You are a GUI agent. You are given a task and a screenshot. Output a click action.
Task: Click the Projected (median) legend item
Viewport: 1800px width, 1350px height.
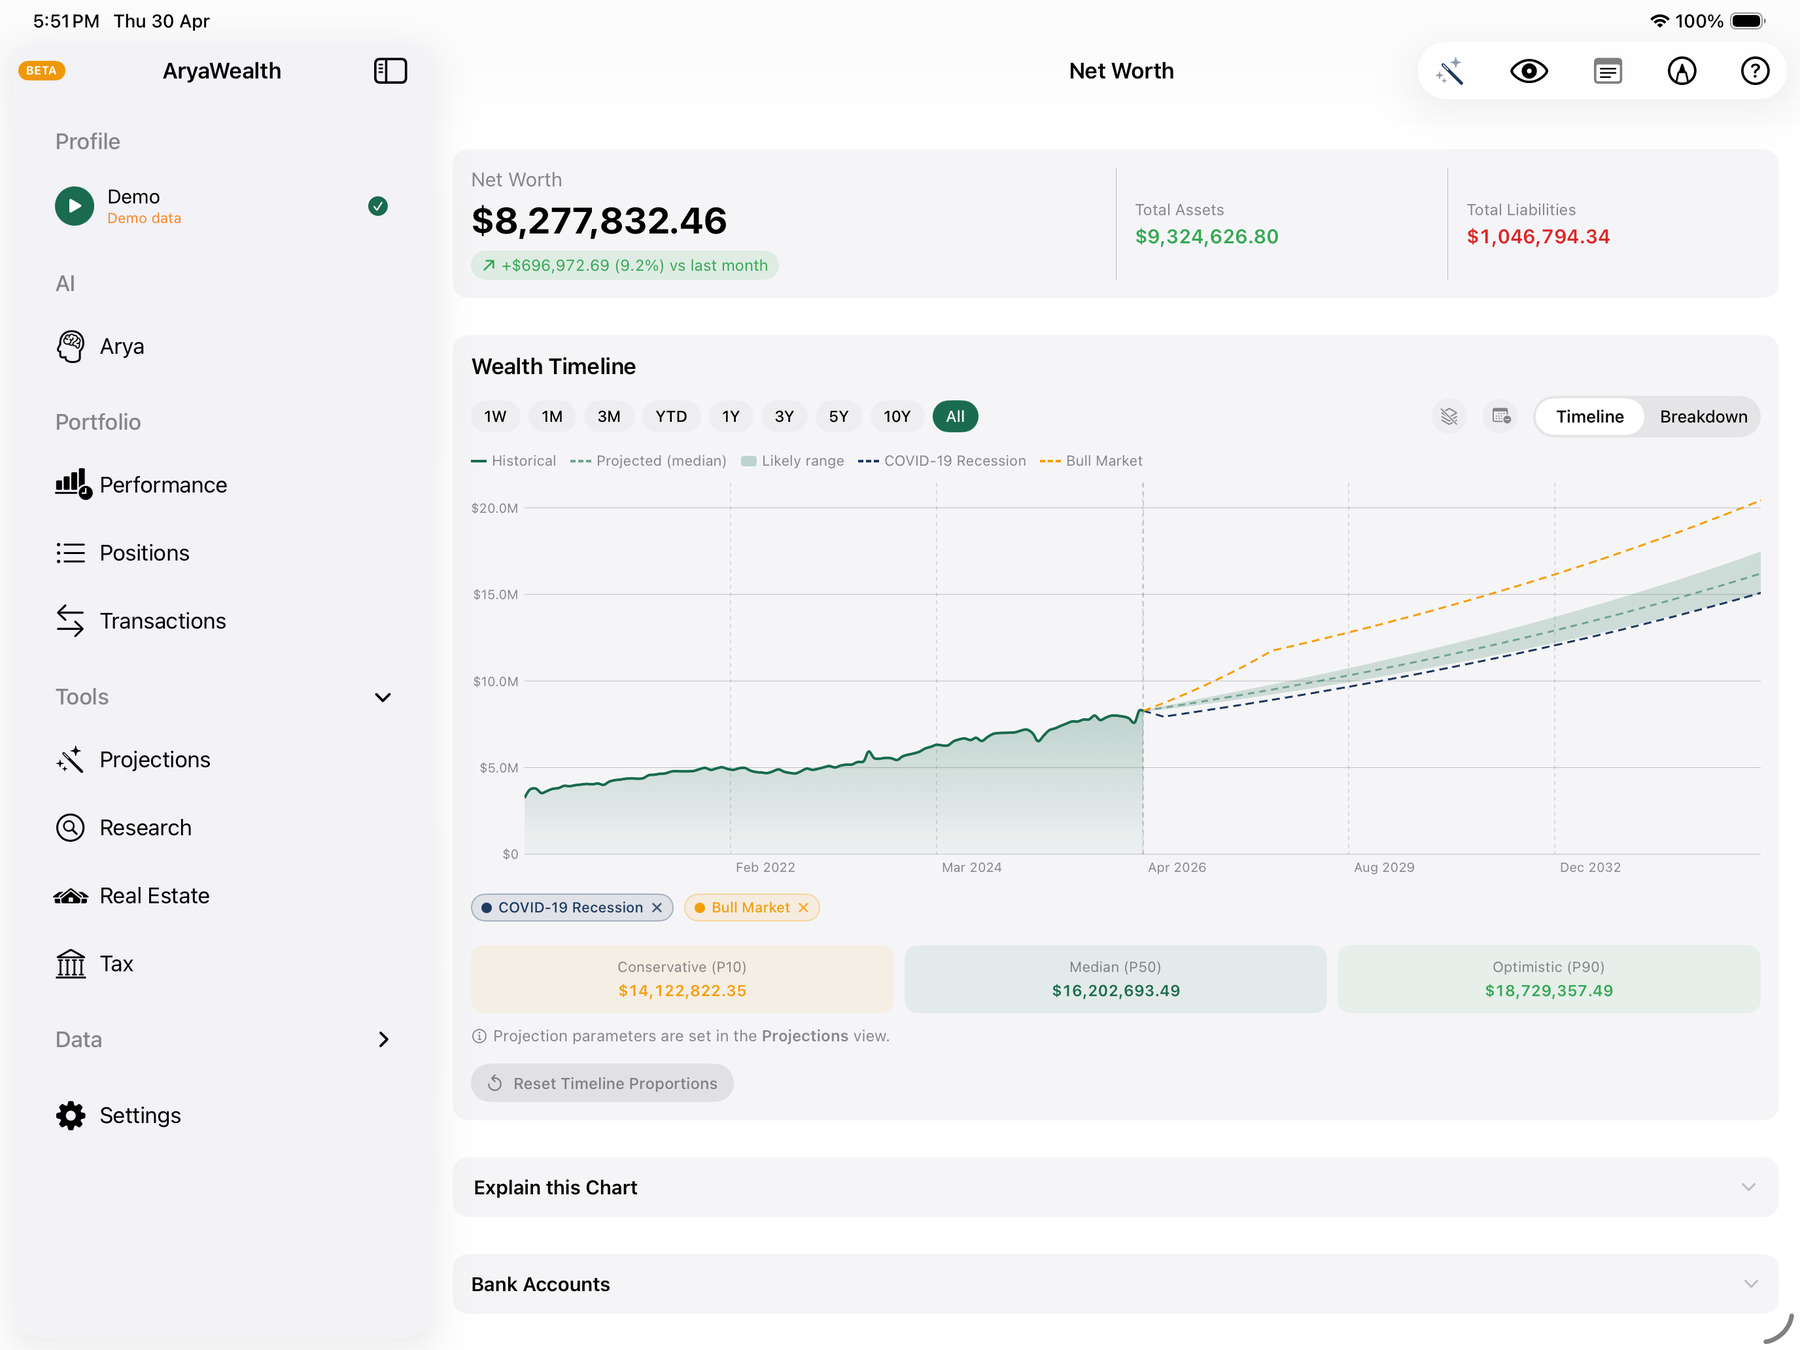pyautogui.click(x=648, y=461)
